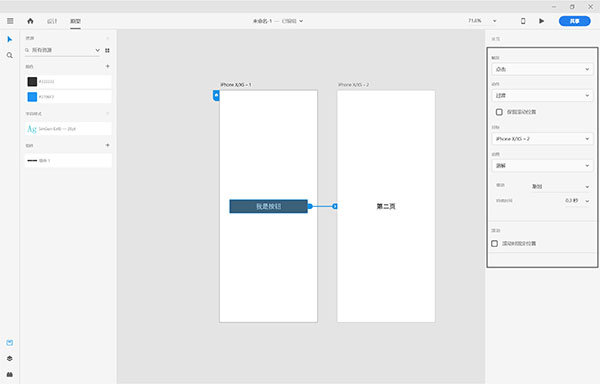Open the duration dropdown showing 0.3 秒
Screen dimensions: 600x384
(x=577, y=201)
